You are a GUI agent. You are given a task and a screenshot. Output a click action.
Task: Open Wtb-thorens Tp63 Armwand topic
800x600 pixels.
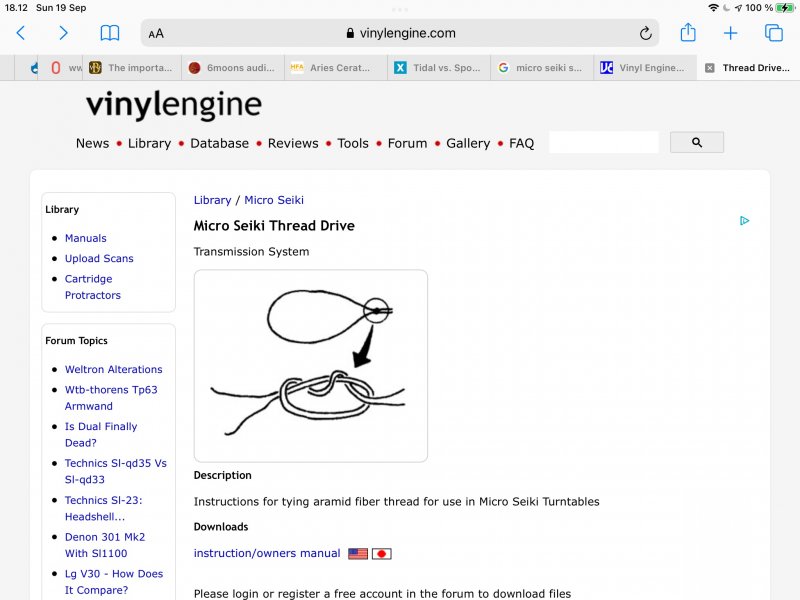click(x=111, y=398)
